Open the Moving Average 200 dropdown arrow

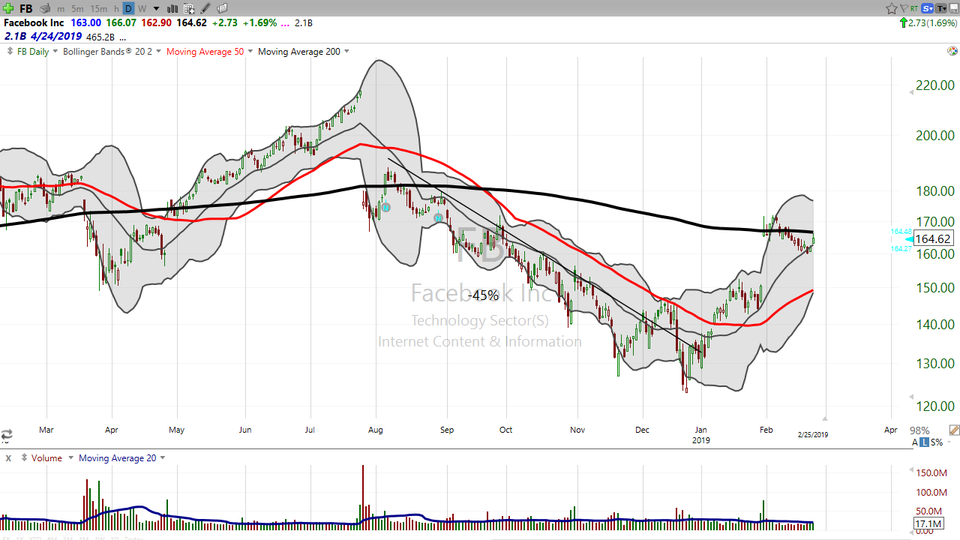[347, 51]
